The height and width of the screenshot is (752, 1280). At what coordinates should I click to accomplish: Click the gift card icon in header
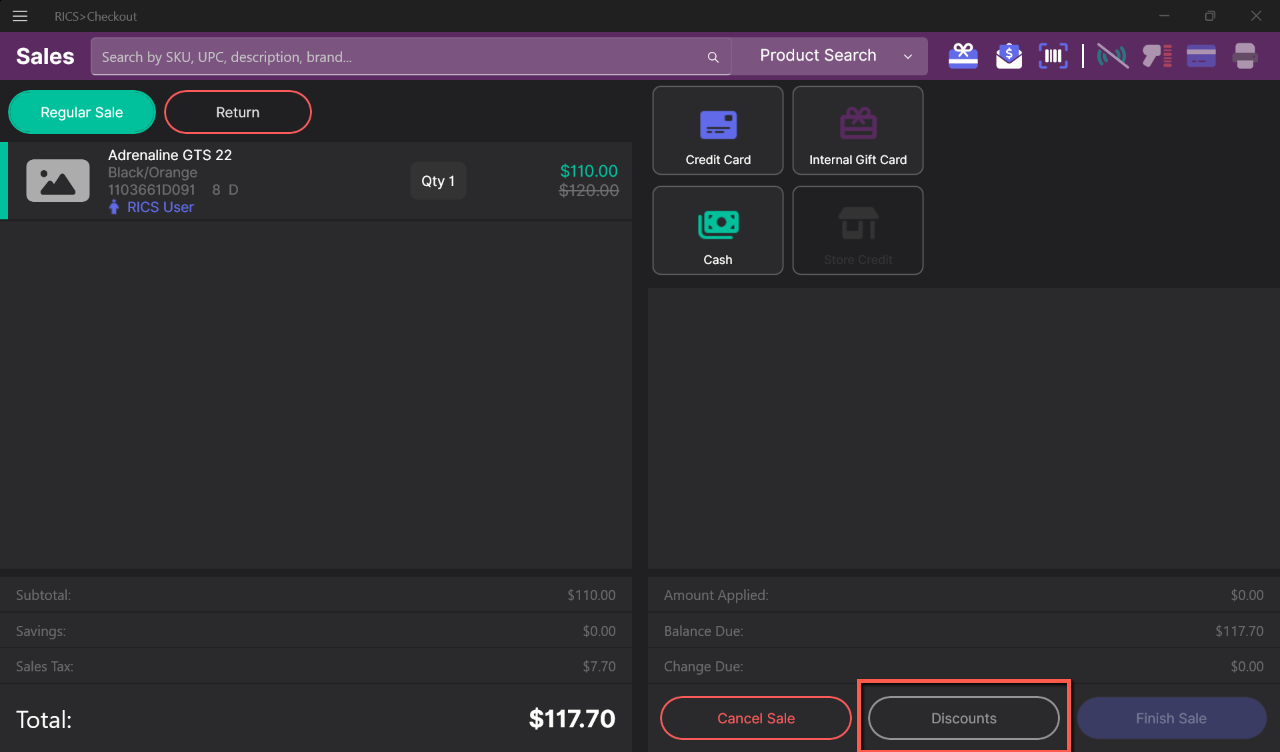click(x=963, y=56)
